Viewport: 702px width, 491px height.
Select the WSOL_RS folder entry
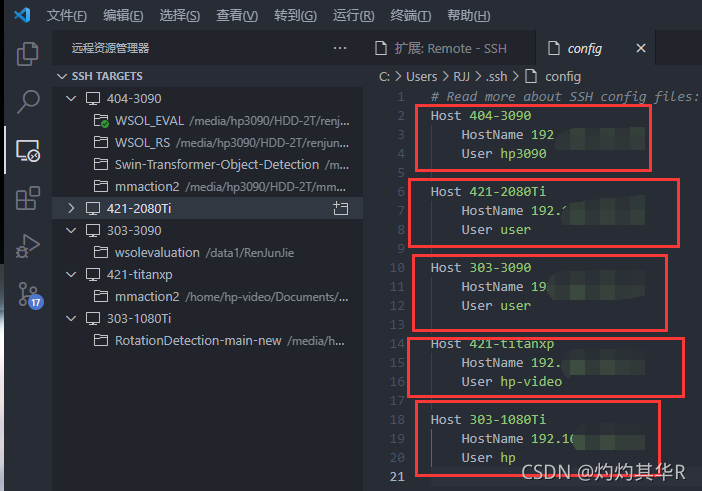207,142
